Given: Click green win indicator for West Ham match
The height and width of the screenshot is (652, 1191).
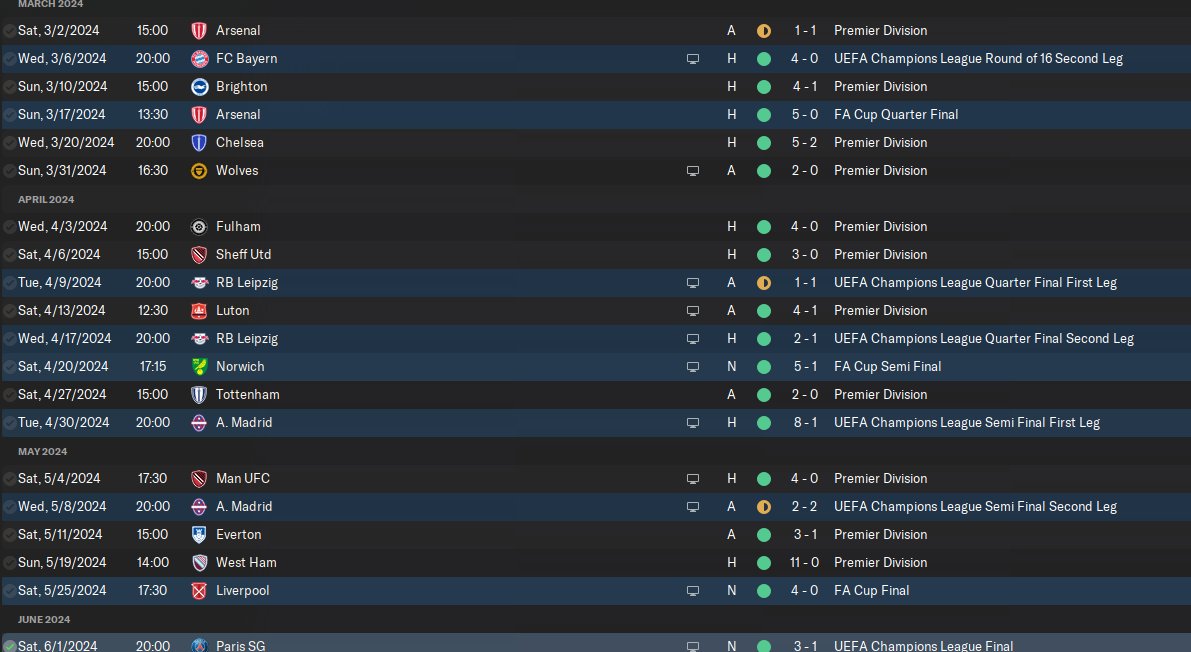Looking at the screenshot, I should click(764, 563).
